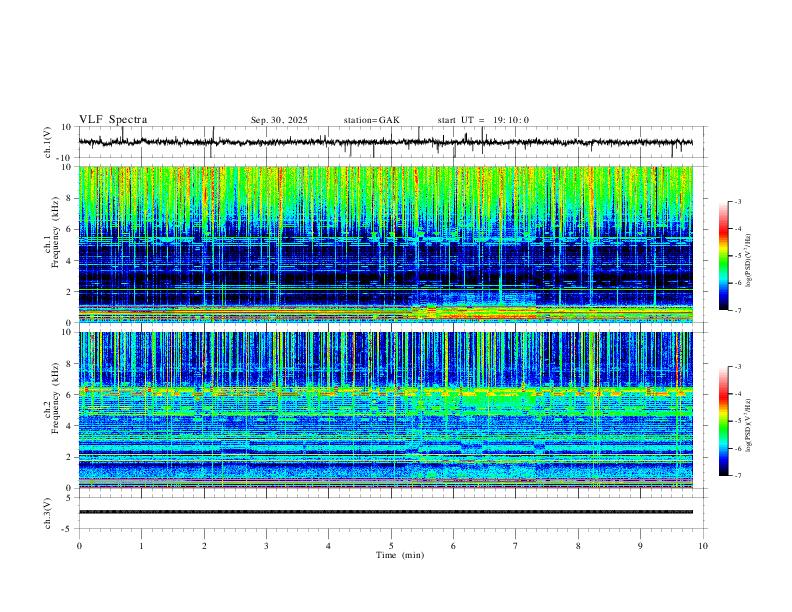
Task: Click the 'ch.1(V)' waveform axis label
Action: (x=48, y=142)
